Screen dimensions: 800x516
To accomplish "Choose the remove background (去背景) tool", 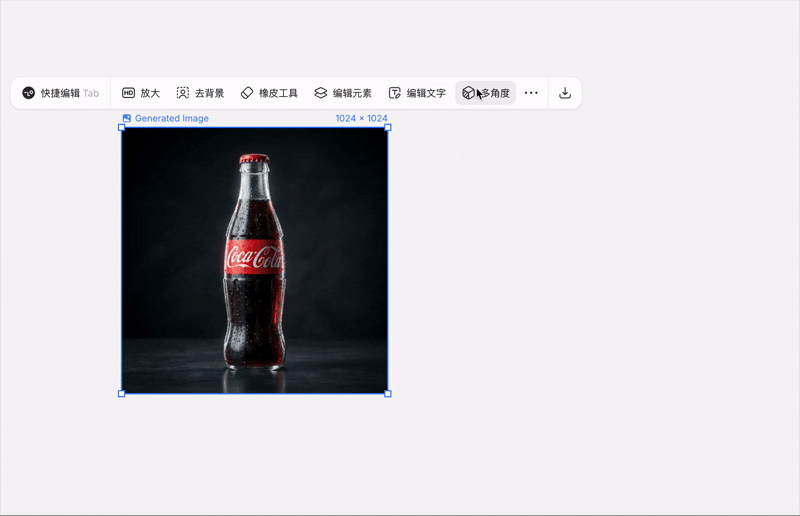I will (x=201, y=93).
